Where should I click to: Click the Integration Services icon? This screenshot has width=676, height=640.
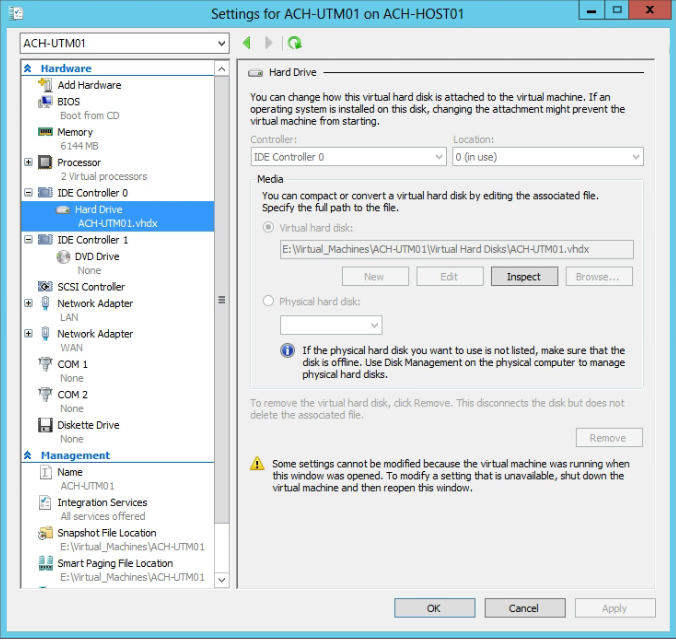click(x=45, y=502)
